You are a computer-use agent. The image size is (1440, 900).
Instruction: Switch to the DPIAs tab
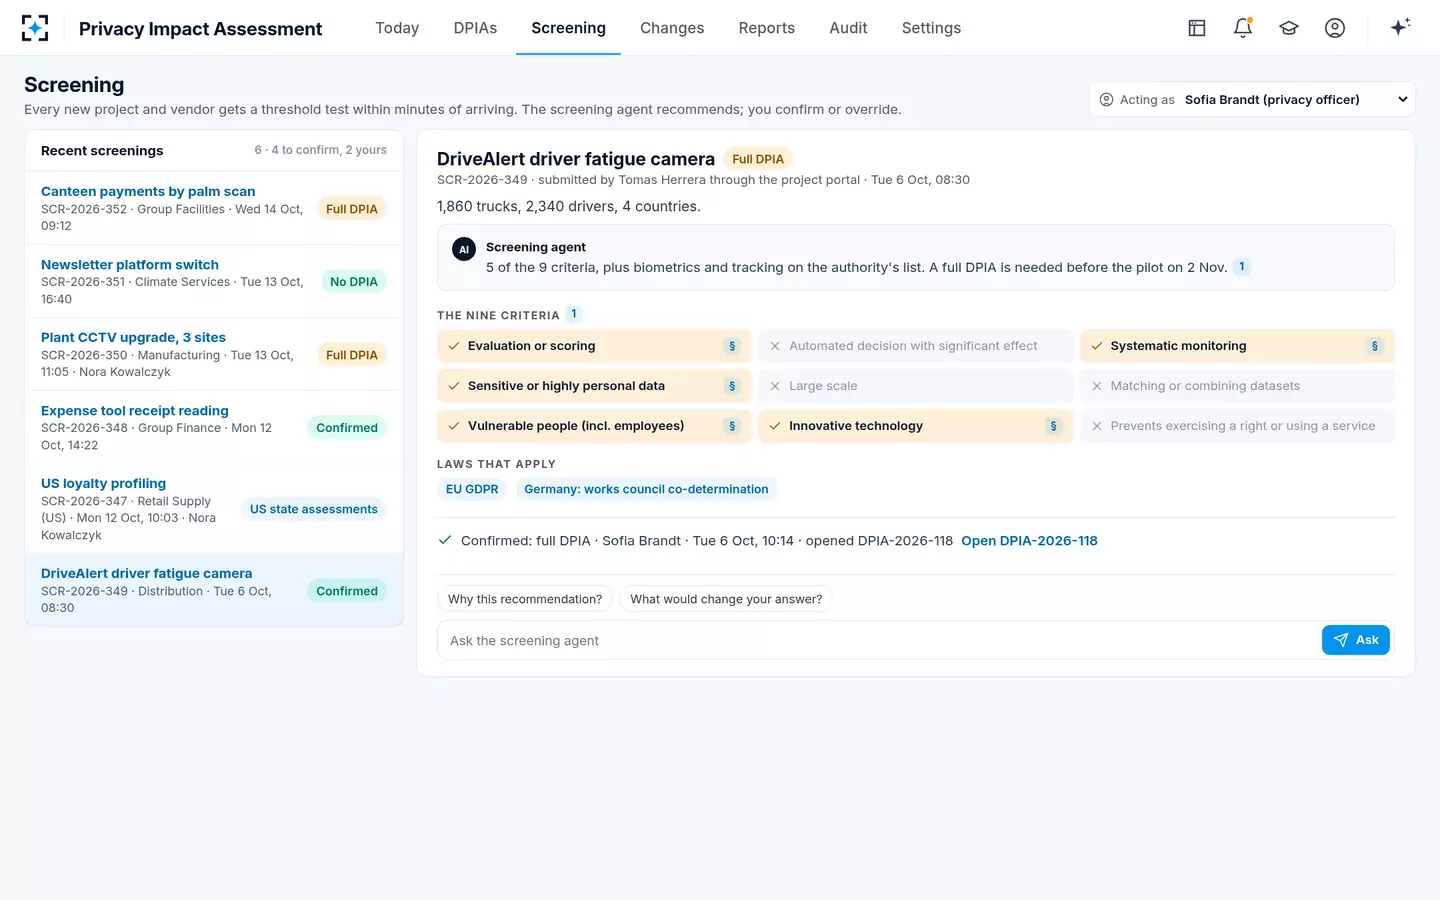(475, 28)
